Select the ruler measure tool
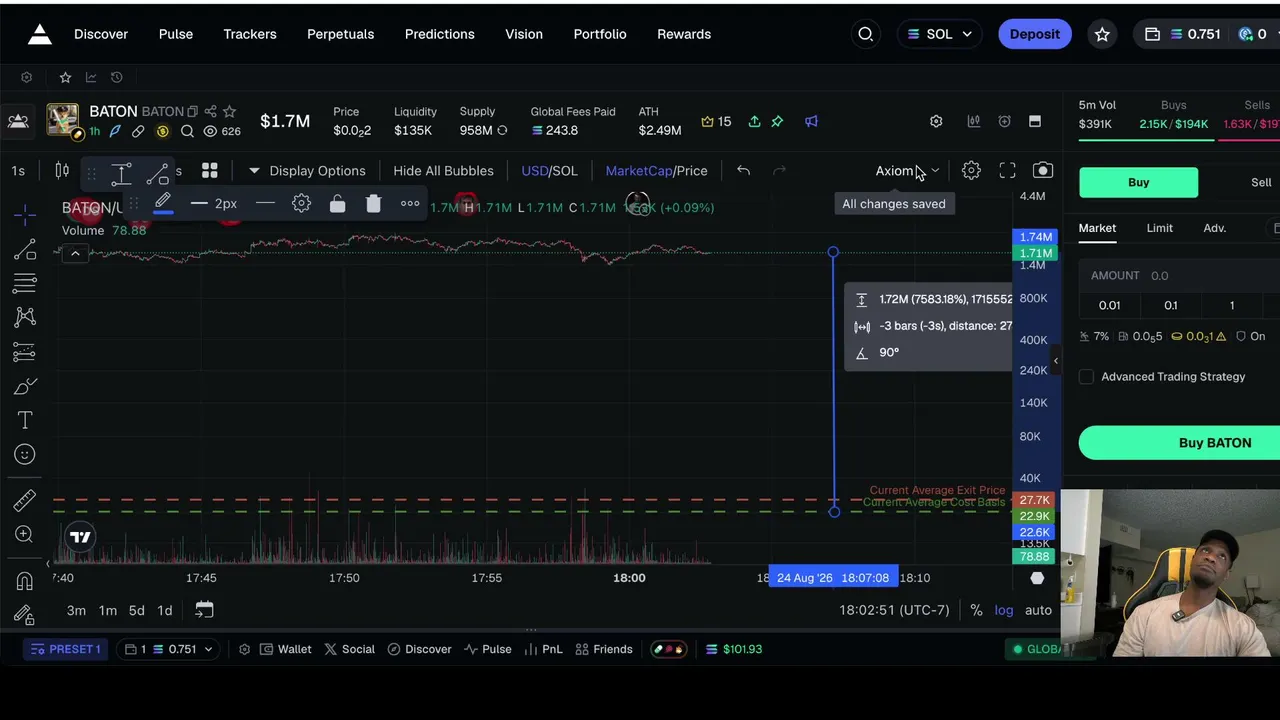 25,500
